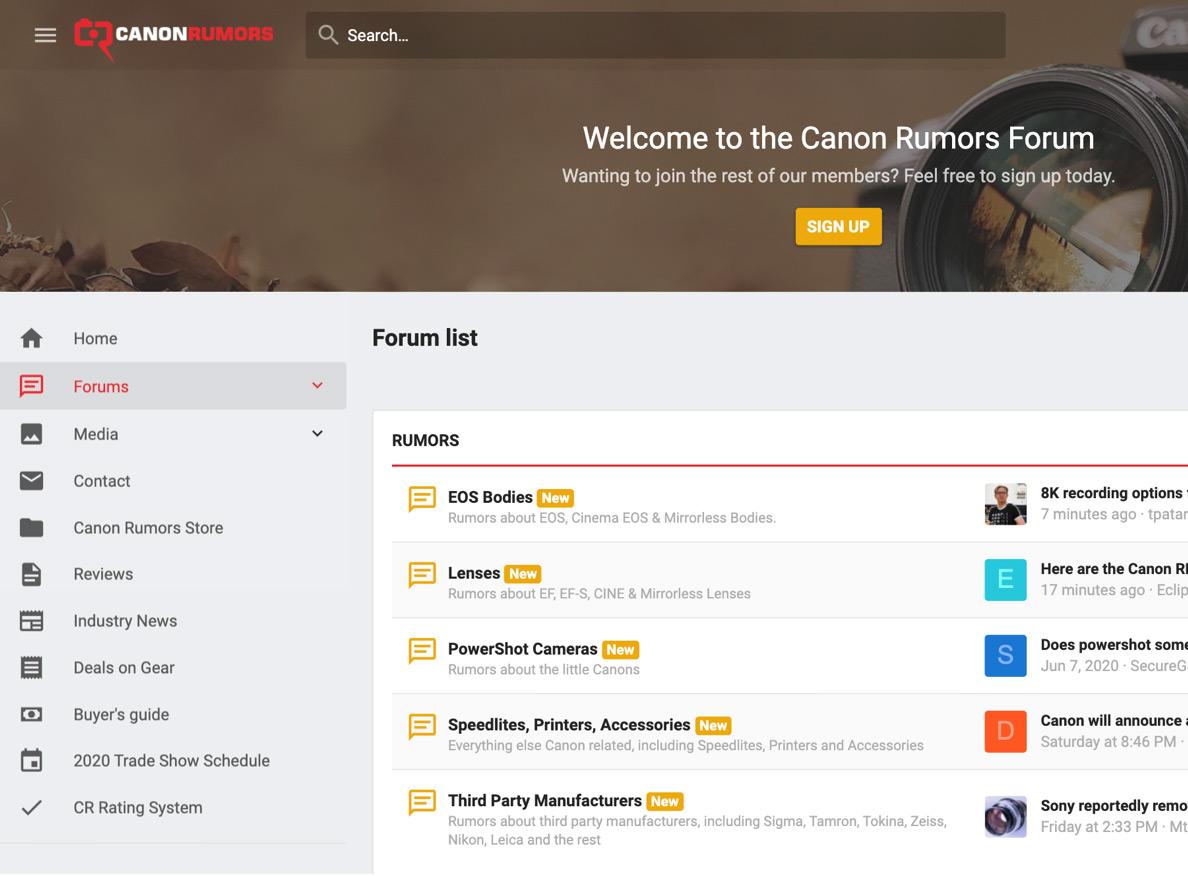The height and width of the screenshot is (876, 1188).
Task: Expand the Media submenu chevron
Action: [317, 434]
